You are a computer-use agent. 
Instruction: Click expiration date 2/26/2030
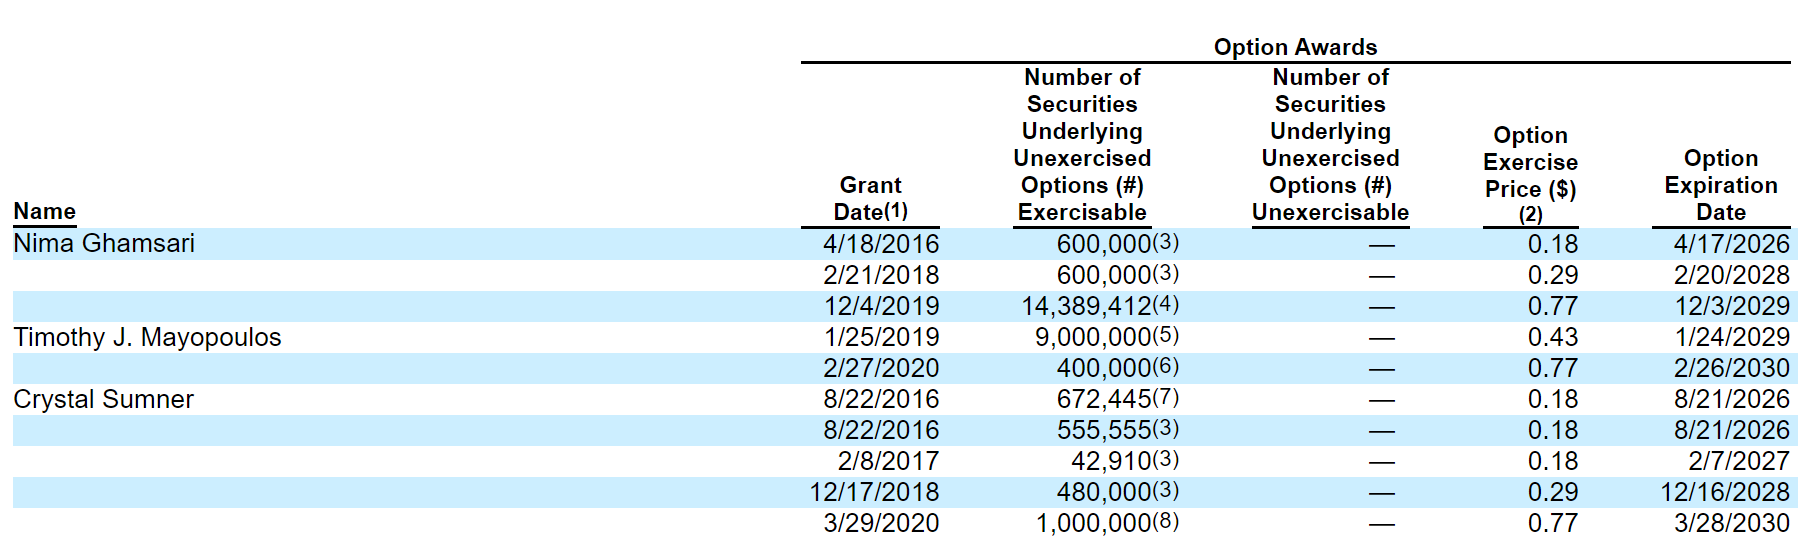1732,368
